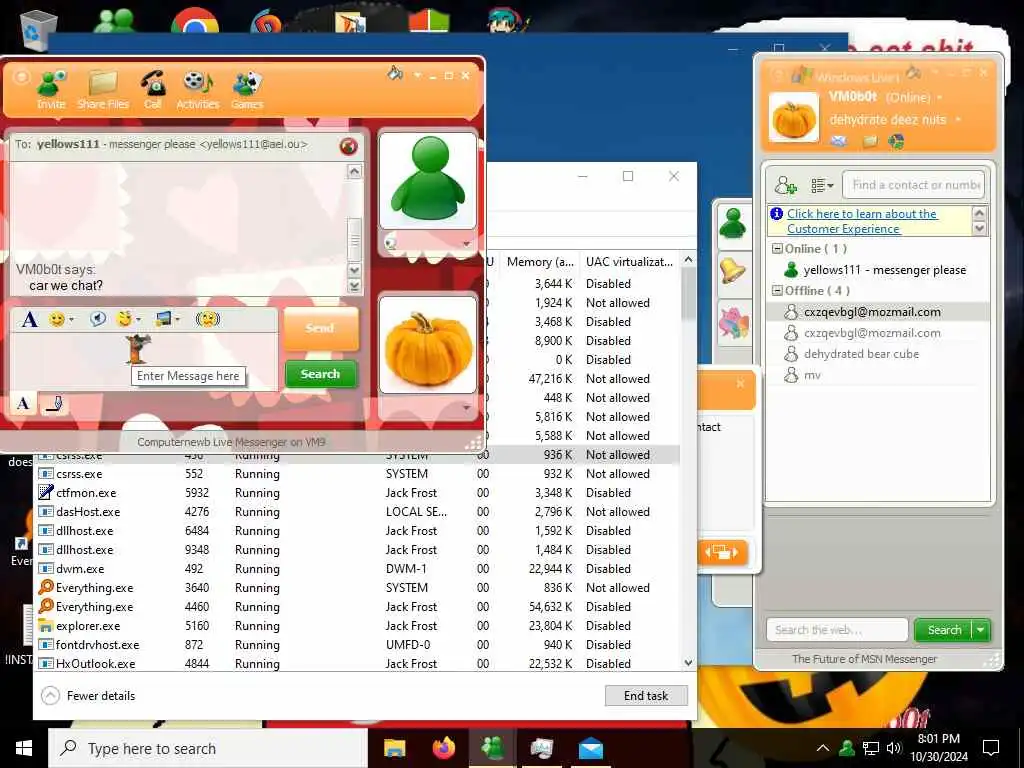Viewport: 1024px width, 768px height.
Task: Collapse the Offline contacts group
Action: point(777,291)
